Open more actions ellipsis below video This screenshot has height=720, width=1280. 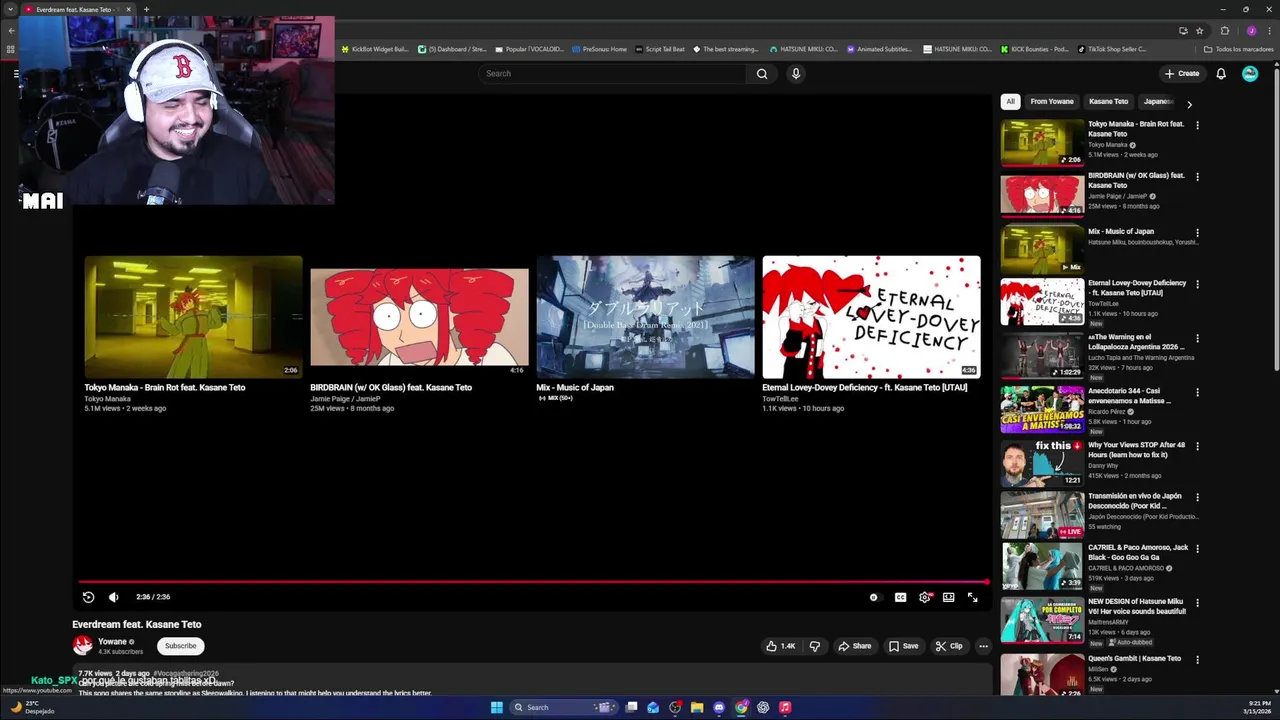click(x=983, y=646)
